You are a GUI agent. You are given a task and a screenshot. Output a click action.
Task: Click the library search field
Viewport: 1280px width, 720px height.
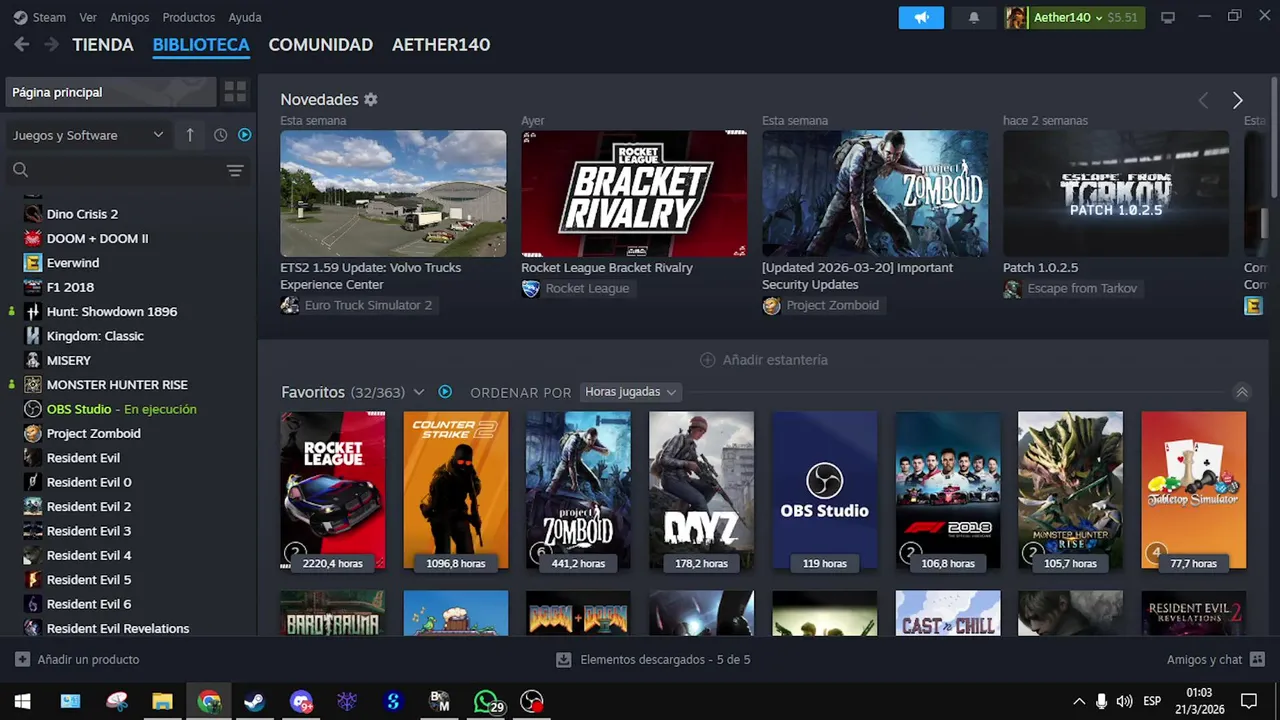coord(115,171)
